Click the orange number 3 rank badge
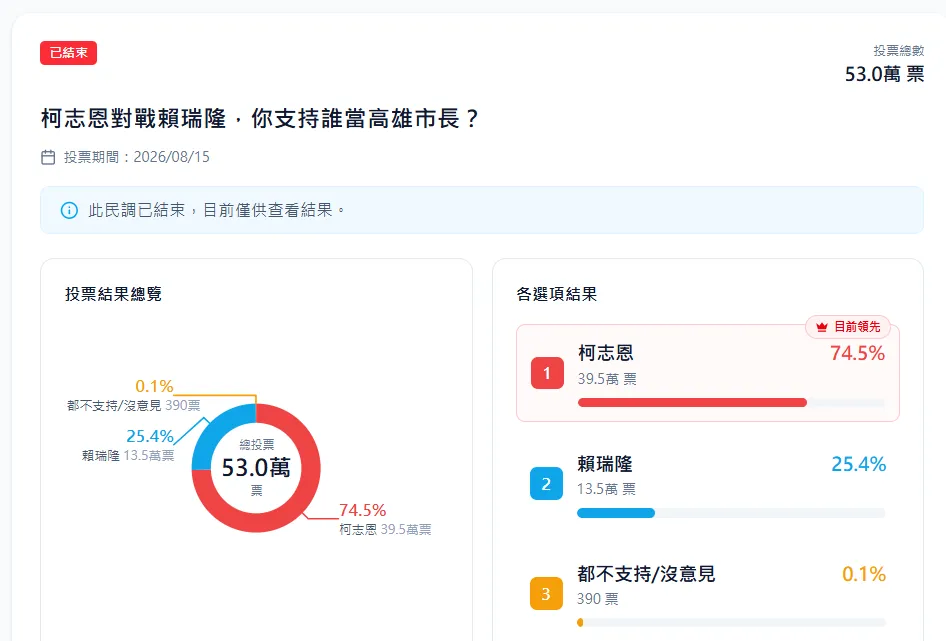Viewport: 946px width, 641px height. [546, 593]
